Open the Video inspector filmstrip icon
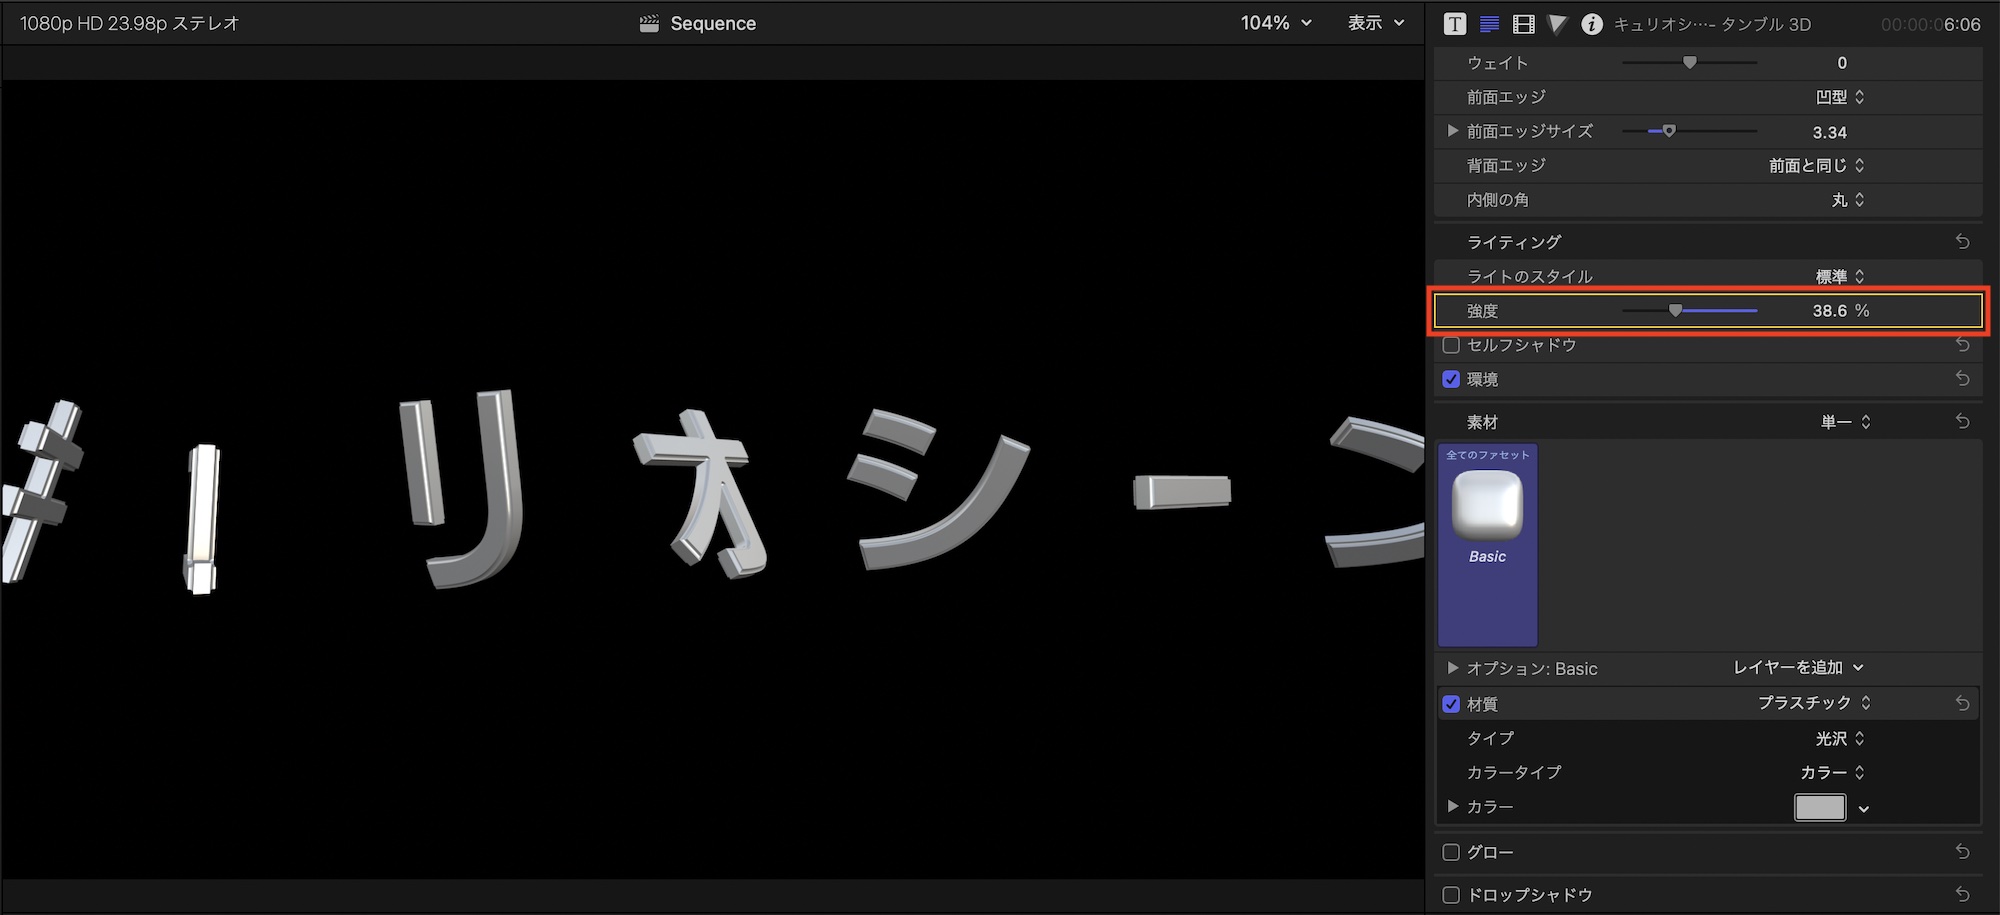The image size is (2000, 915). click(1523, 24)
